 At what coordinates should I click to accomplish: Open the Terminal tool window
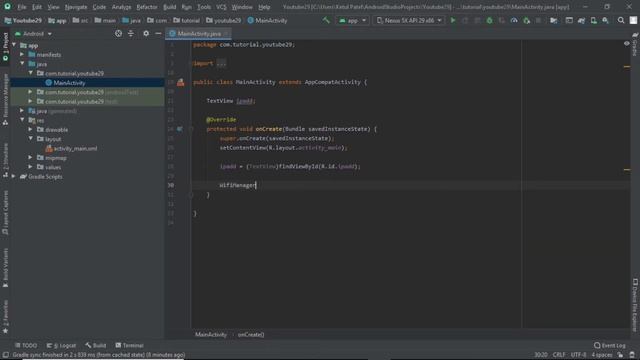[x=129, y=345]
